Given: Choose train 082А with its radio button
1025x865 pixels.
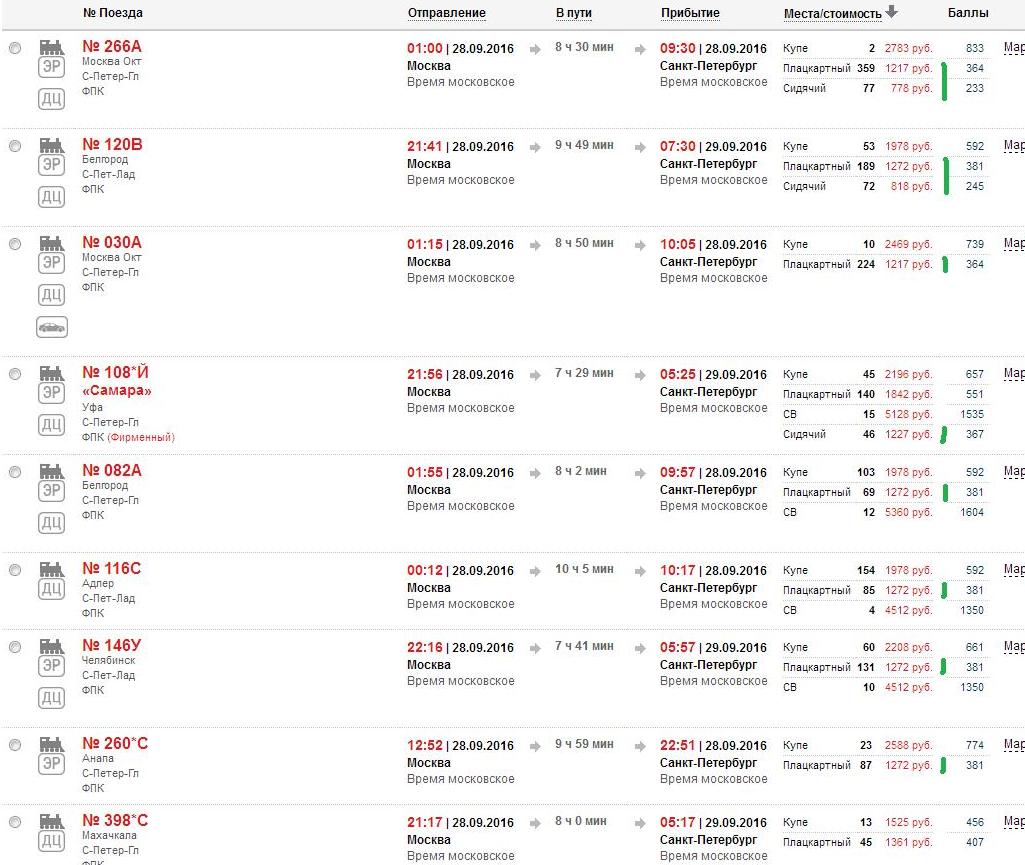Looking at the screenshot, I should [x=15, y=472].
